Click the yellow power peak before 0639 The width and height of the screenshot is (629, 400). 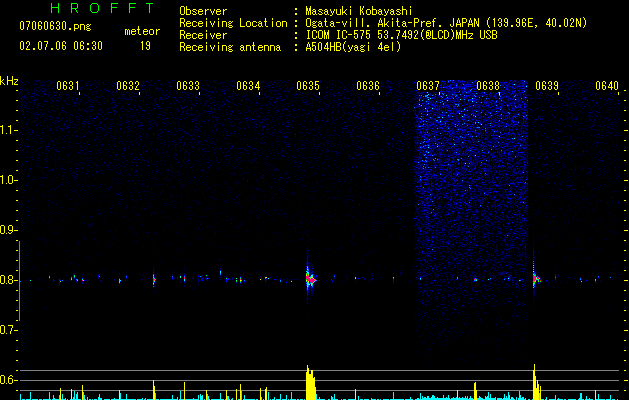click(536, 382)
